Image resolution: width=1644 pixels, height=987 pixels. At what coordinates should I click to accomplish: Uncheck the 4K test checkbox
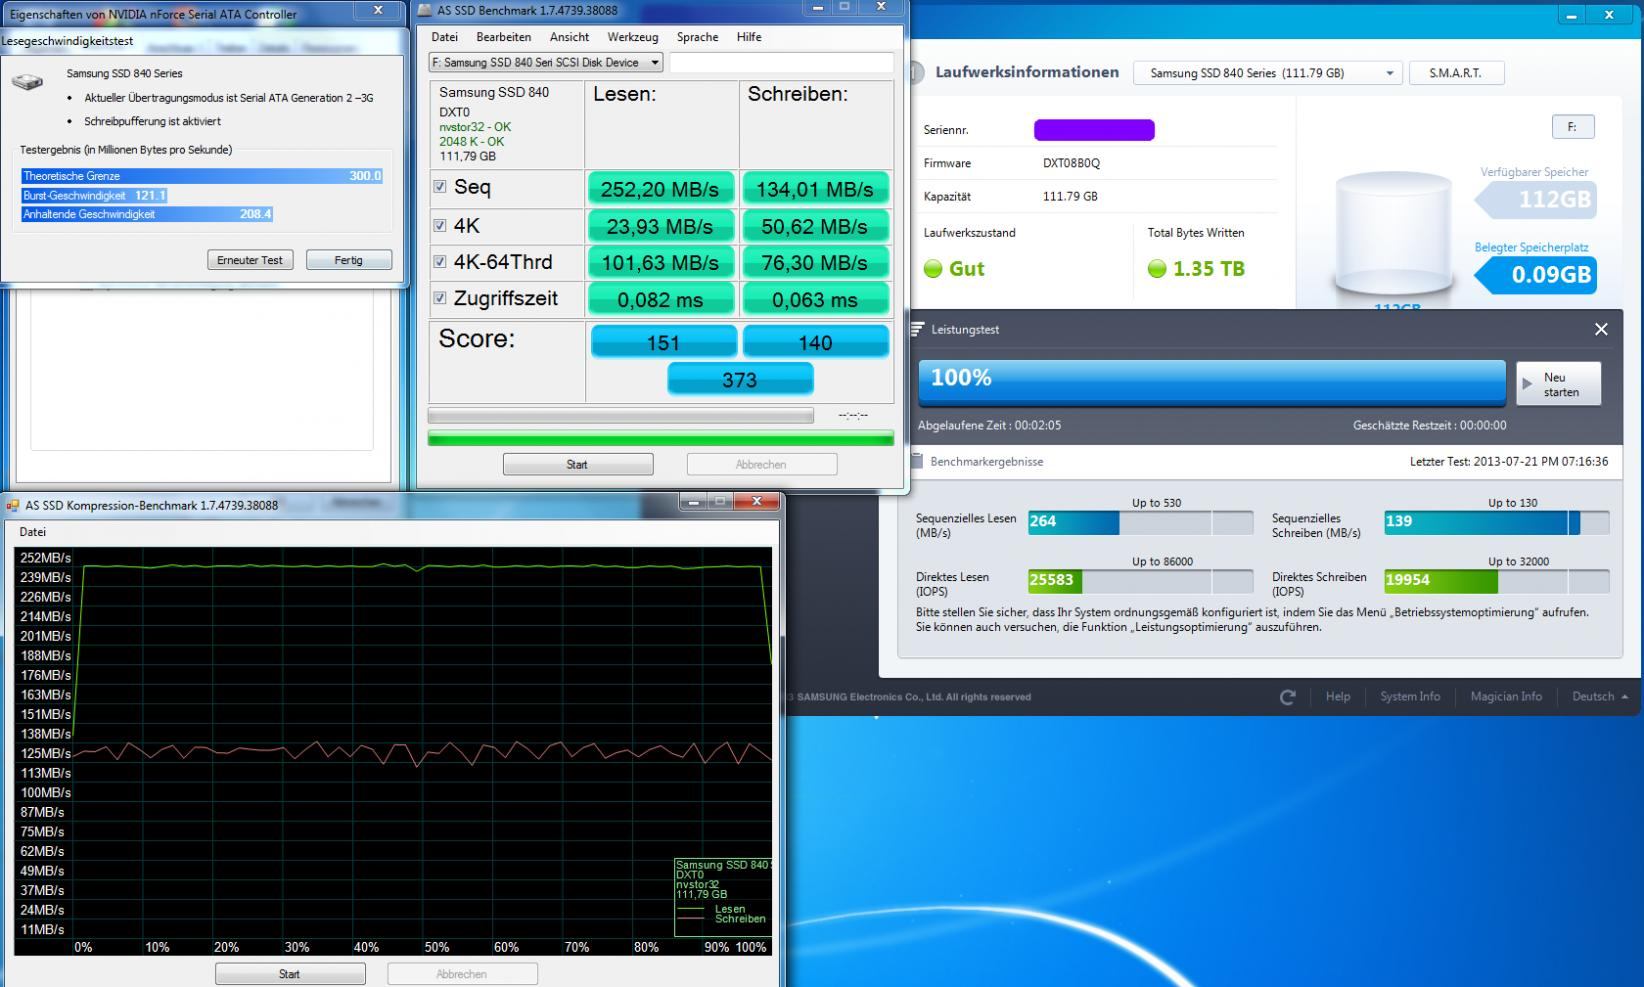point(439,225)
